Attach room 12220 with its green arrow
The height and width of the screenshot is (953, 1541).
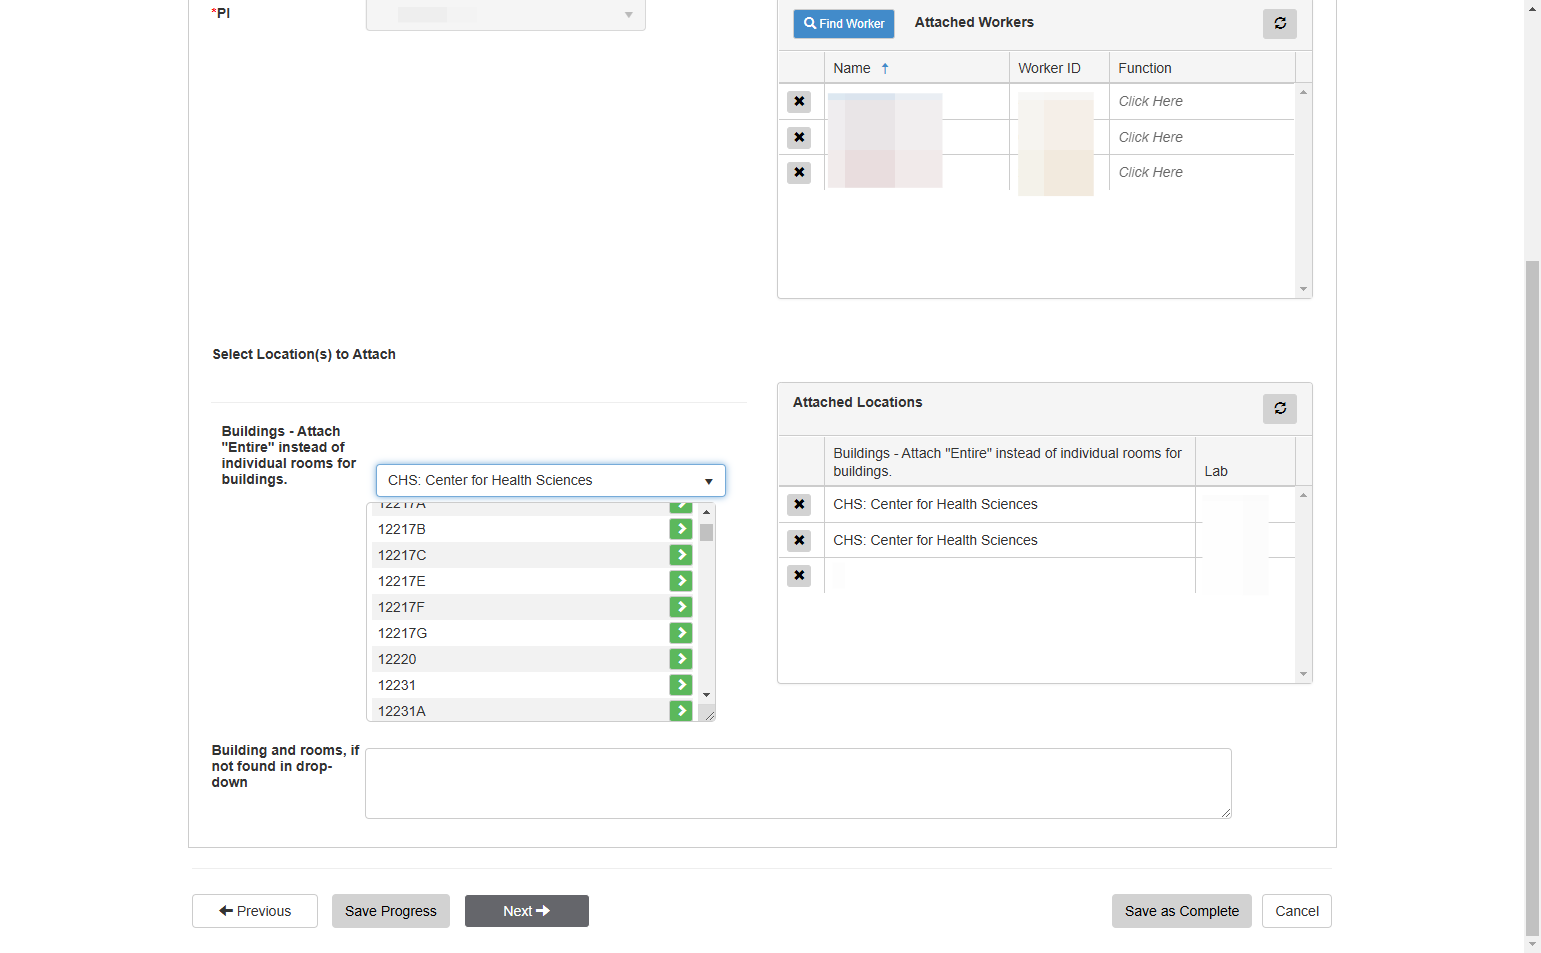coord(681,659)
